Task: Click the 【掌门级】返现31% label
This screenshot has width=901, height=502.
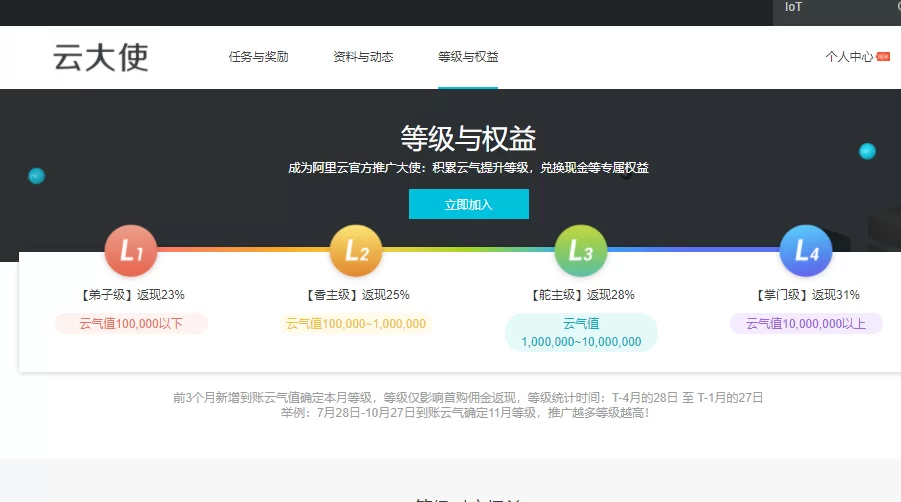Action: coord(806,295)
